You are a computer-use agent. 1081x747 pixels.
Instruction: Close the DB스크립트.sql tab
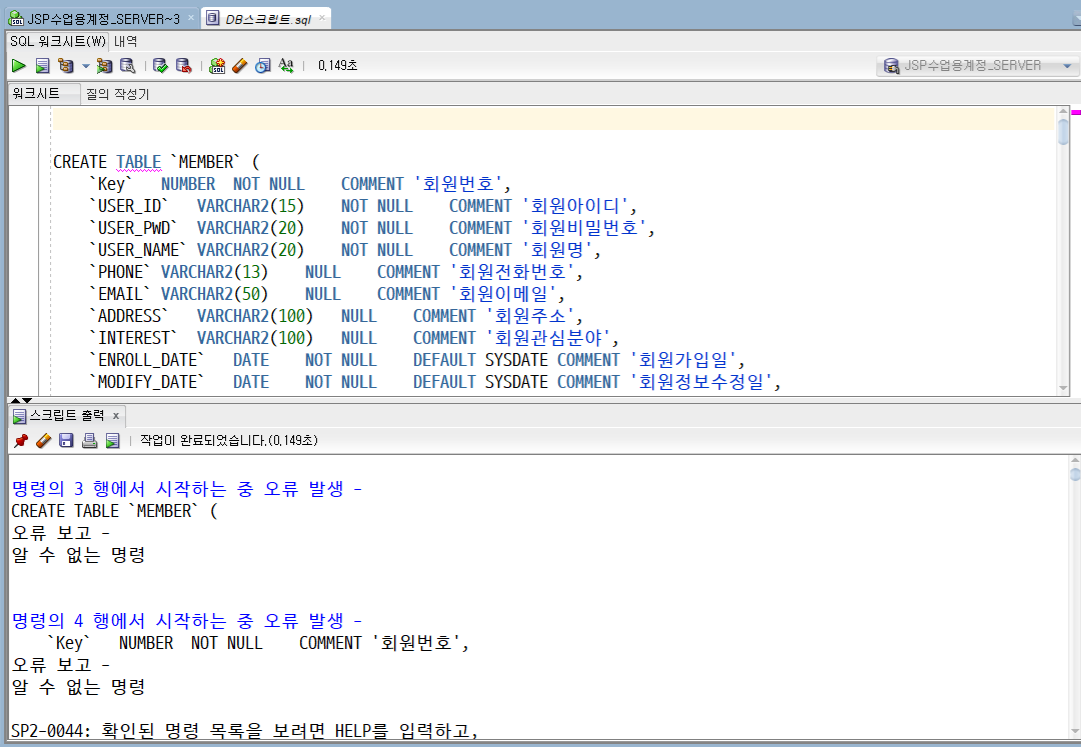322,18
